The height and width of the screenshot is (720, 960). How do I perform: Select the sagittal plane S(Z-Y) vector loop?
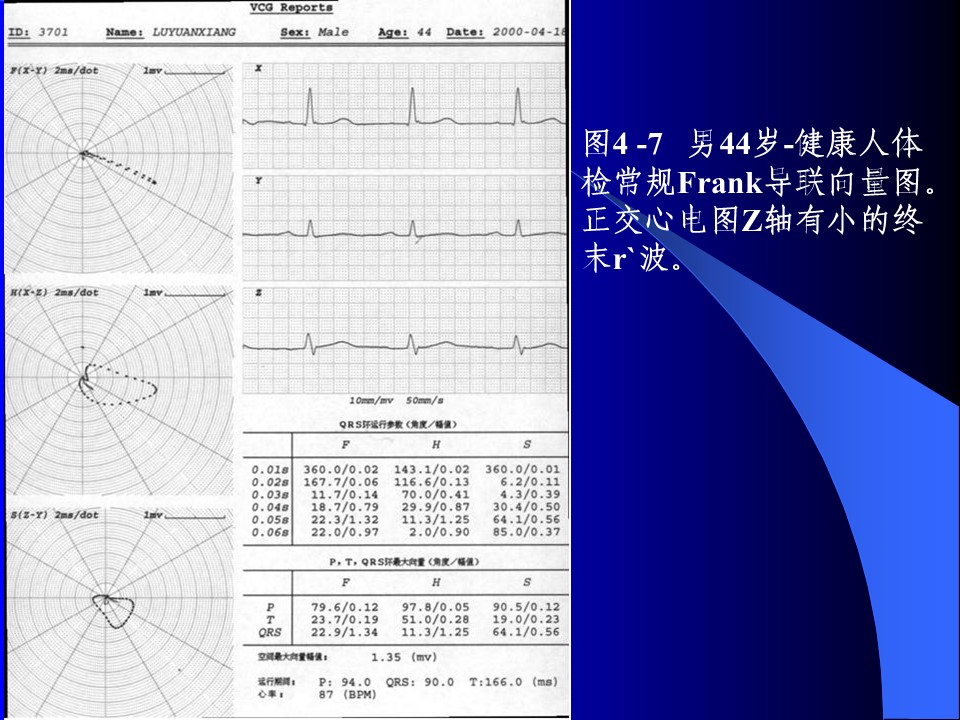(113, 610)
